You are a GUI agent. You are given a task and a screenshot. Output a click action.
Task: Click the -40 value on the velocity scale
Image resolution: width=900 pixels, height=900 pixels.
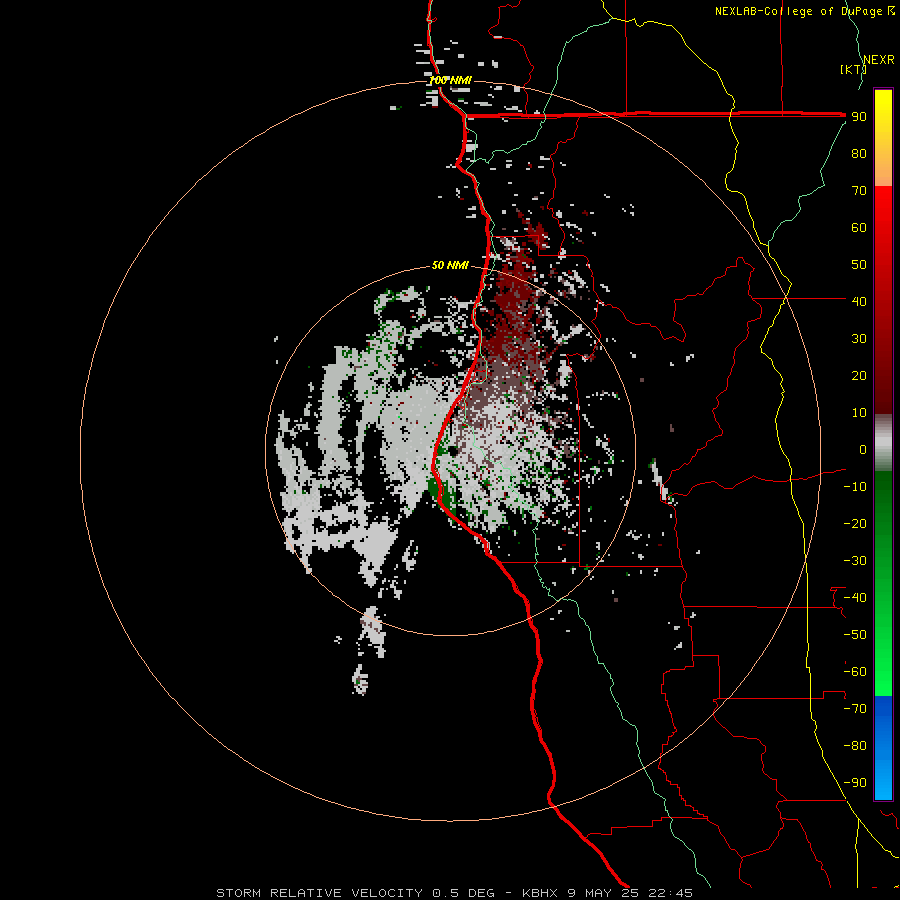tap(855, 598)
